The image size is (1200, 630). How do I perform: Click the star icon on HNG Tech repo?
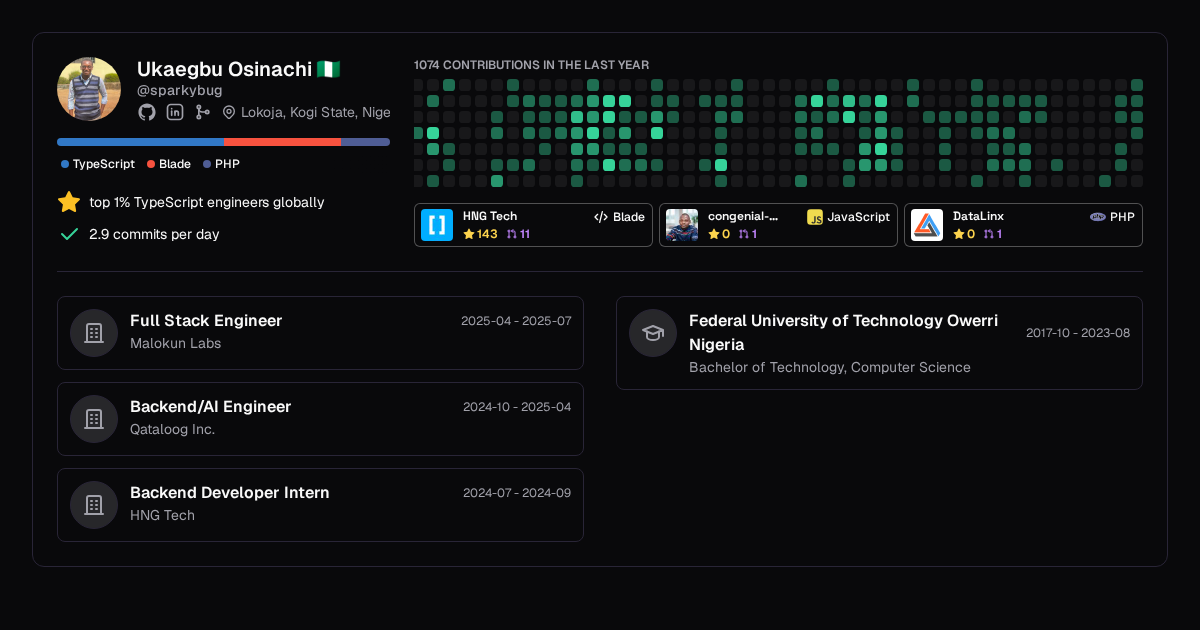pos(469,234)
